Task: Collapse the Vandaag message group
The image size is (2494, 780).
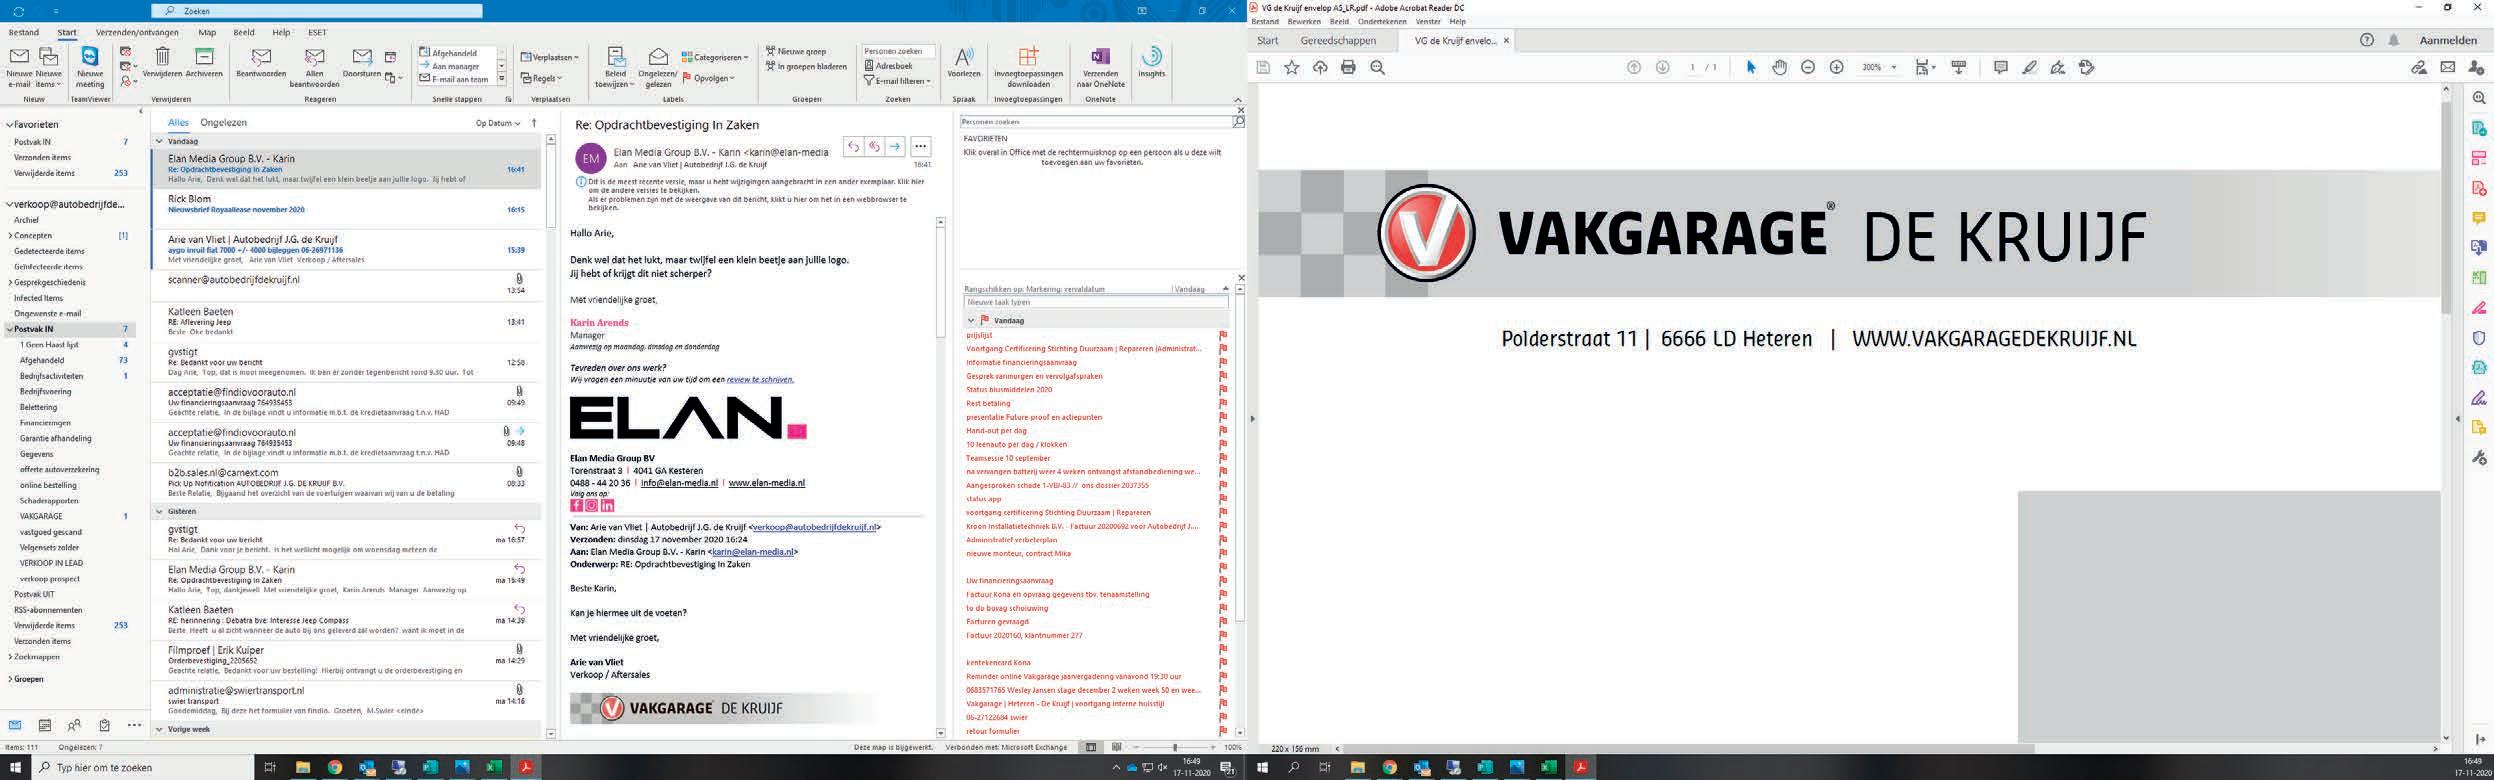Action: (159, 142)
